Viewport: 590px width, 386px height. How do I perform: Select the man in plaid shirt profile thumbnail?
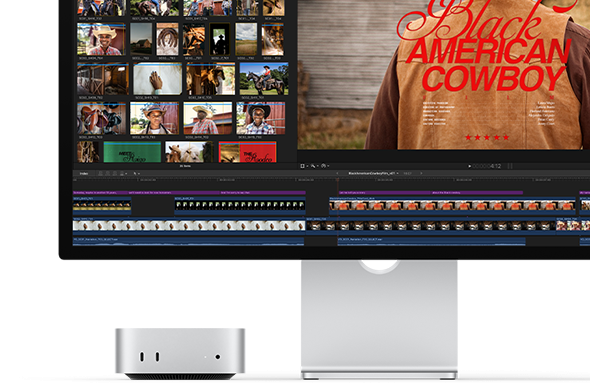point(208,118)
